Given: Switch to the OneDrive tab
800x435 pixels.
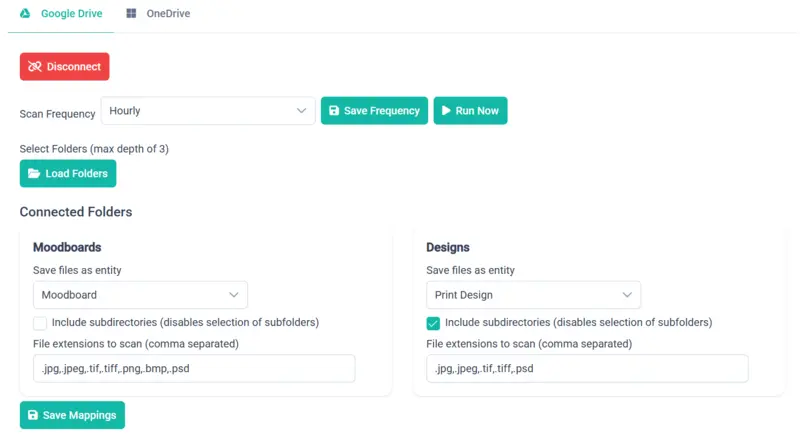Looking at the screenshot, I should click(x=158, y=14).
